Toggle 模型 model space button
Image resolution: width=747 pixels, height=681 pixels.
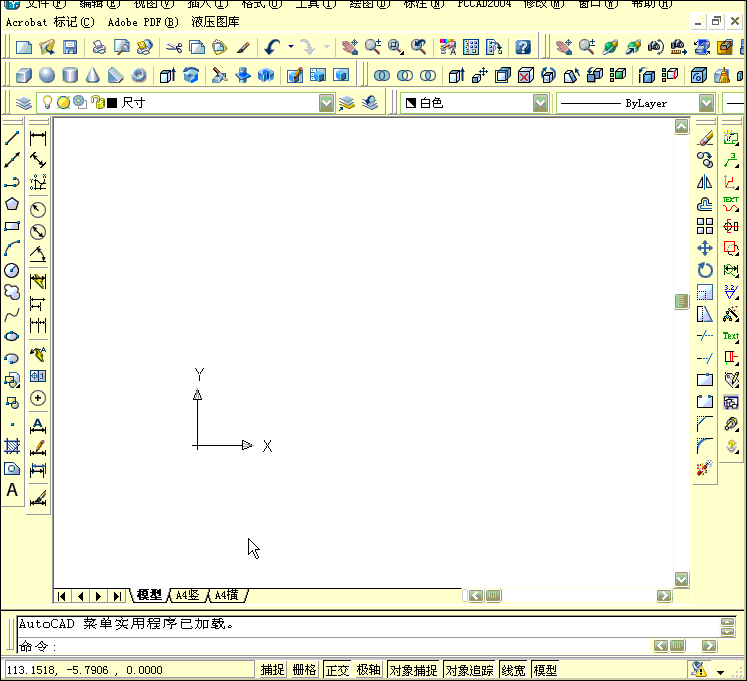tap(545, 670)
